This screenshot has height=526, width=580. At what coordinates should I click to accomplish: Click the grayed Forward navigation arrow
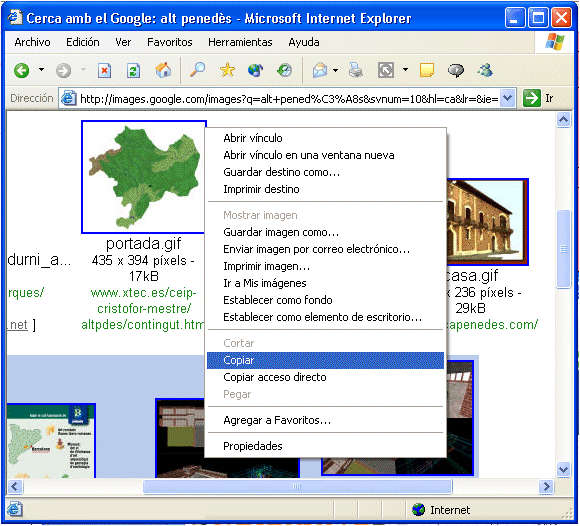pyautogui.click(x=63, y=70)
